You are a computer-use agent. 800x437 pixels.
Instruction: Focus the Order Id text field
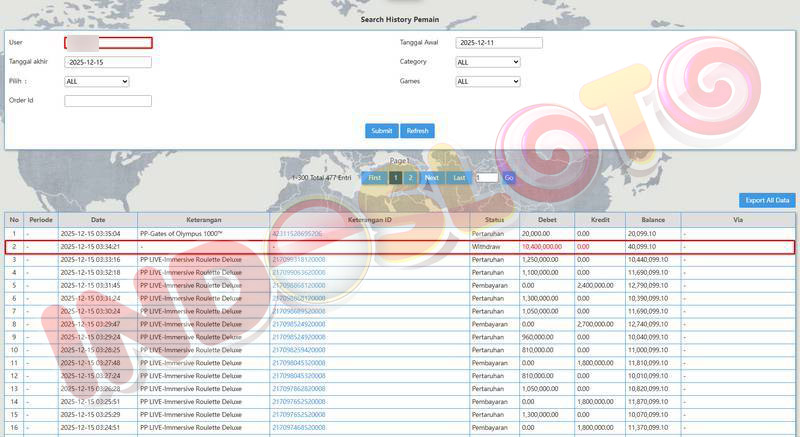(107, 101)
